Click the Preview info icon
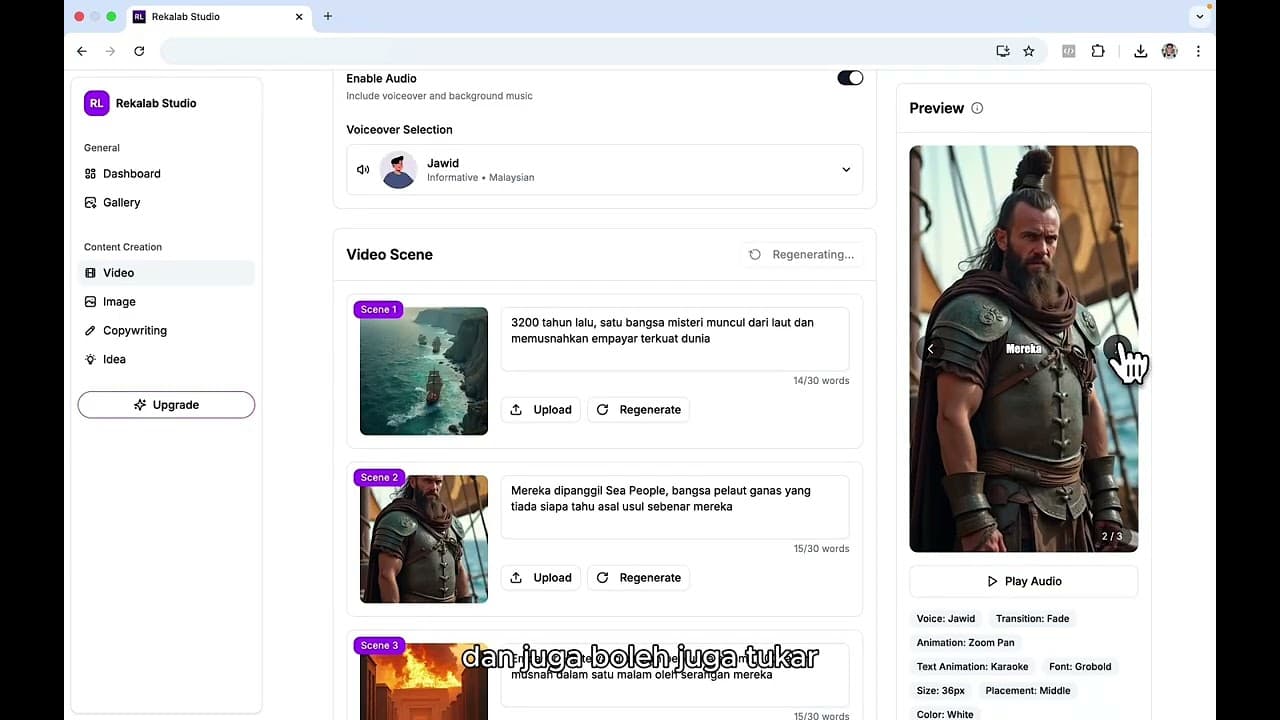Viewport: 1280px width, 720px height. coord(977,108)
